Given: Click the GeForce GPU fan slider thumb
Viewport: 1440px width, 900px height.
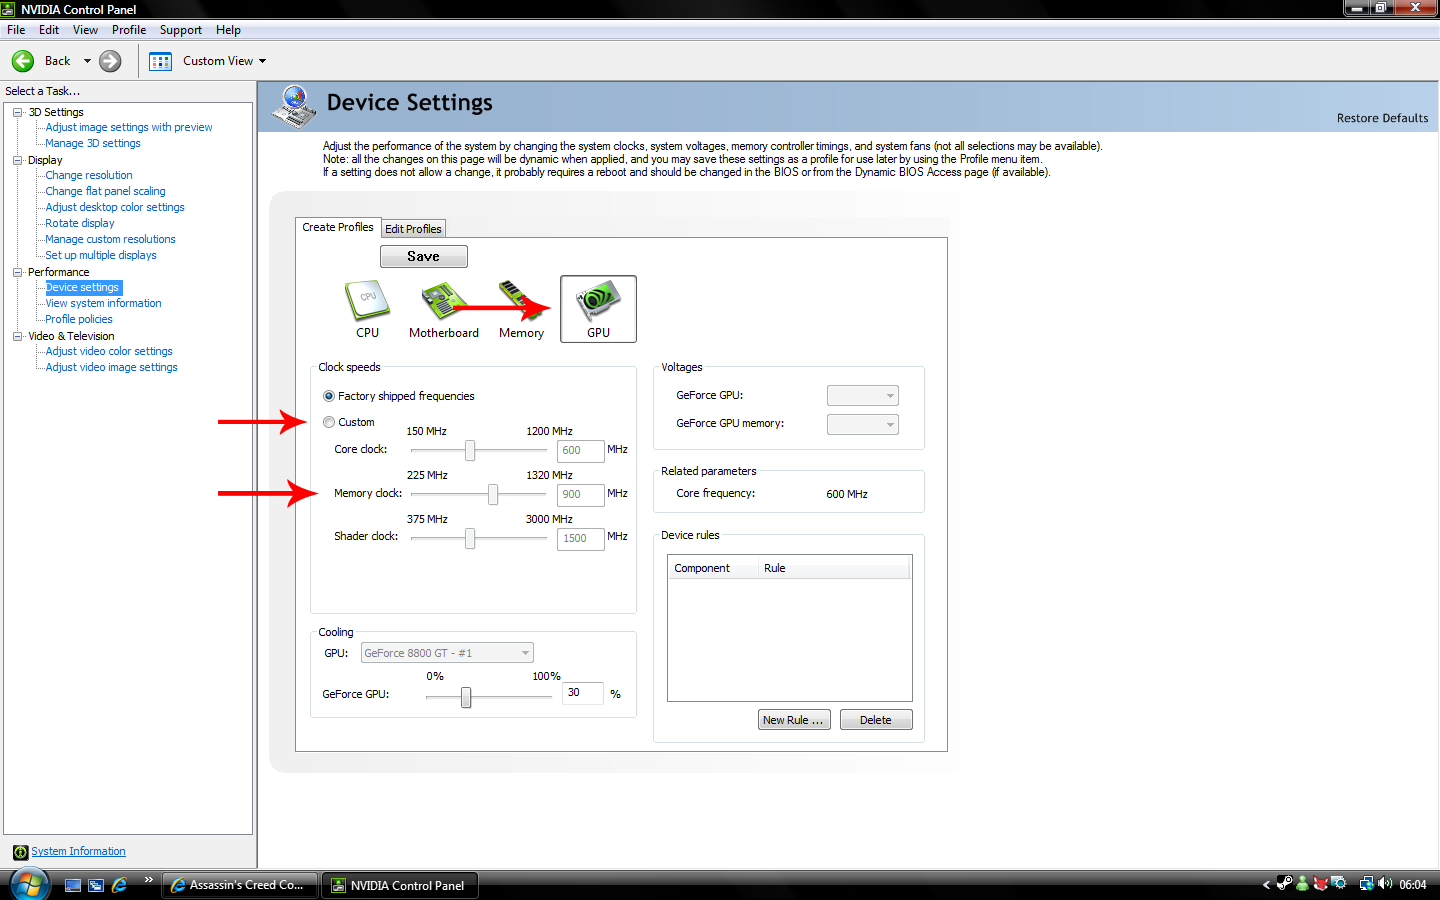Looking at the screenshot, I should click(466, 697).
